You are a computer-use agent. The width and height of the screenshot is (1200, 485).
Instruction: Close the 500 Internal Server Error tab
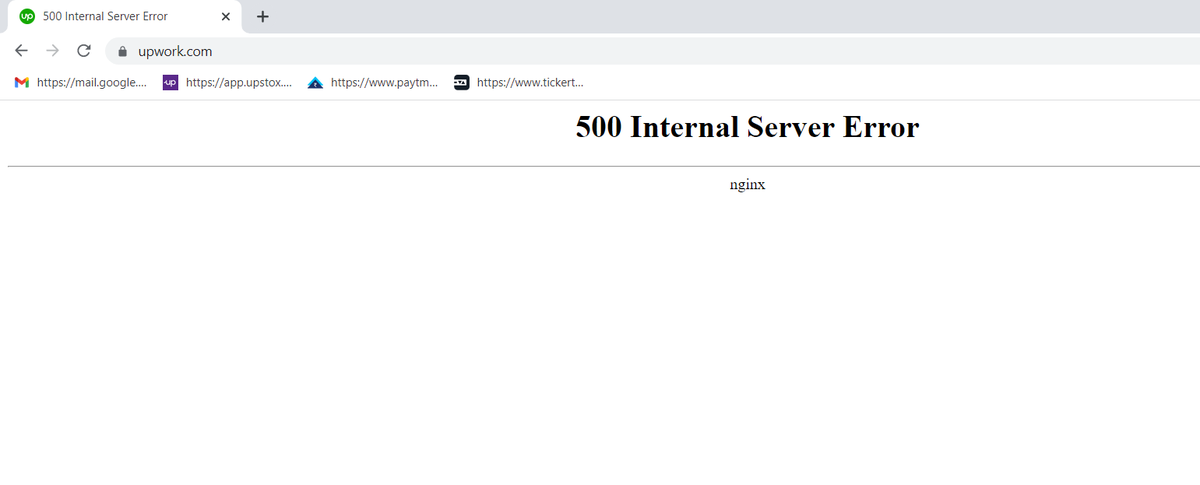point(226,16)
